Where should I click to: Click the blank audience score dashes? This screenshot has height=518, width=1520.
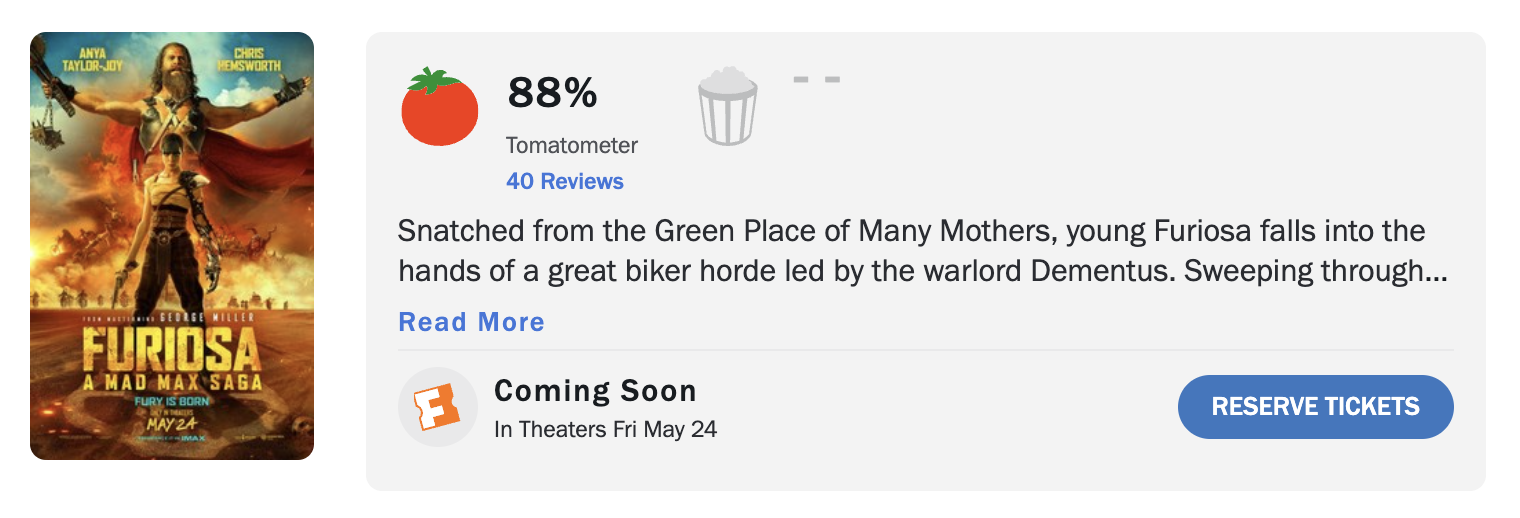(x=816, y=79)
